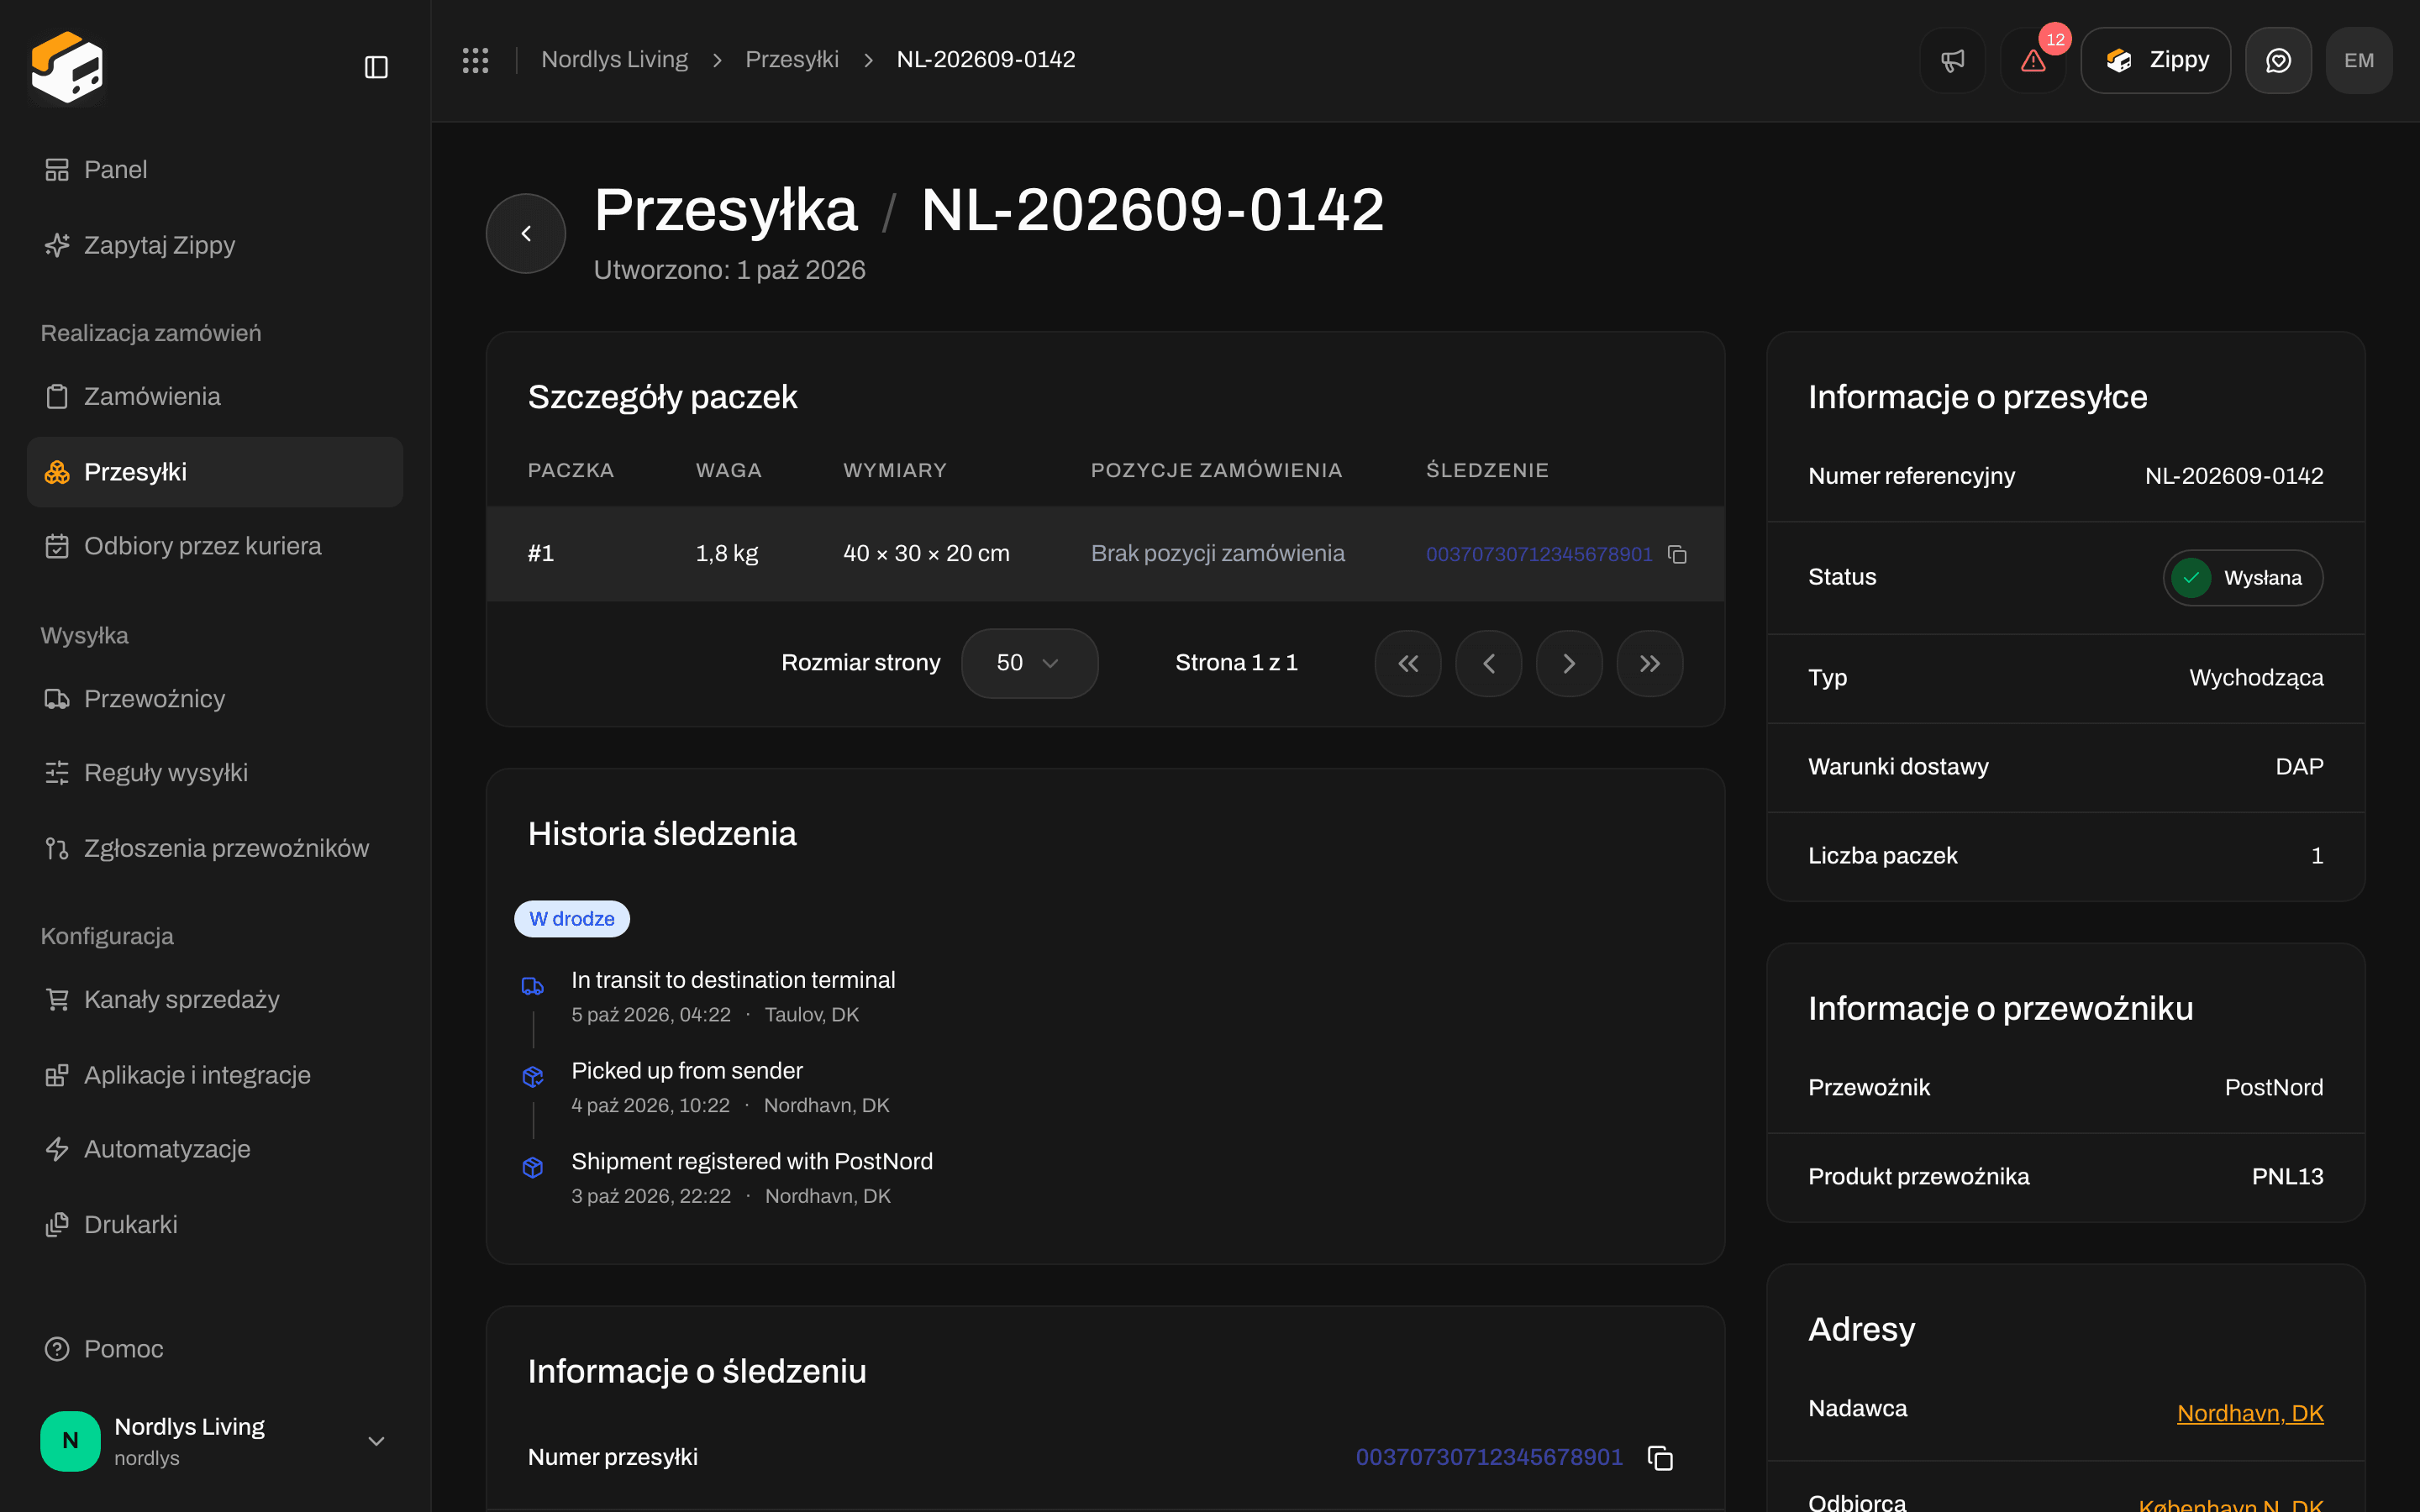Open Automatyzacje in the sidebar

click(215, 1149)
